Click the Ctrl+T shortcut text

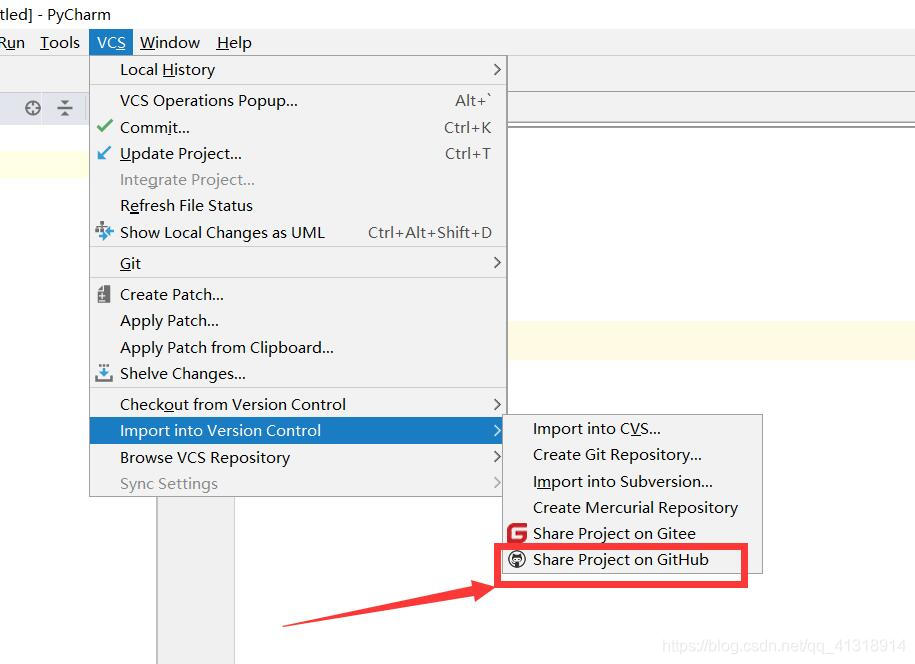[467, 153]
